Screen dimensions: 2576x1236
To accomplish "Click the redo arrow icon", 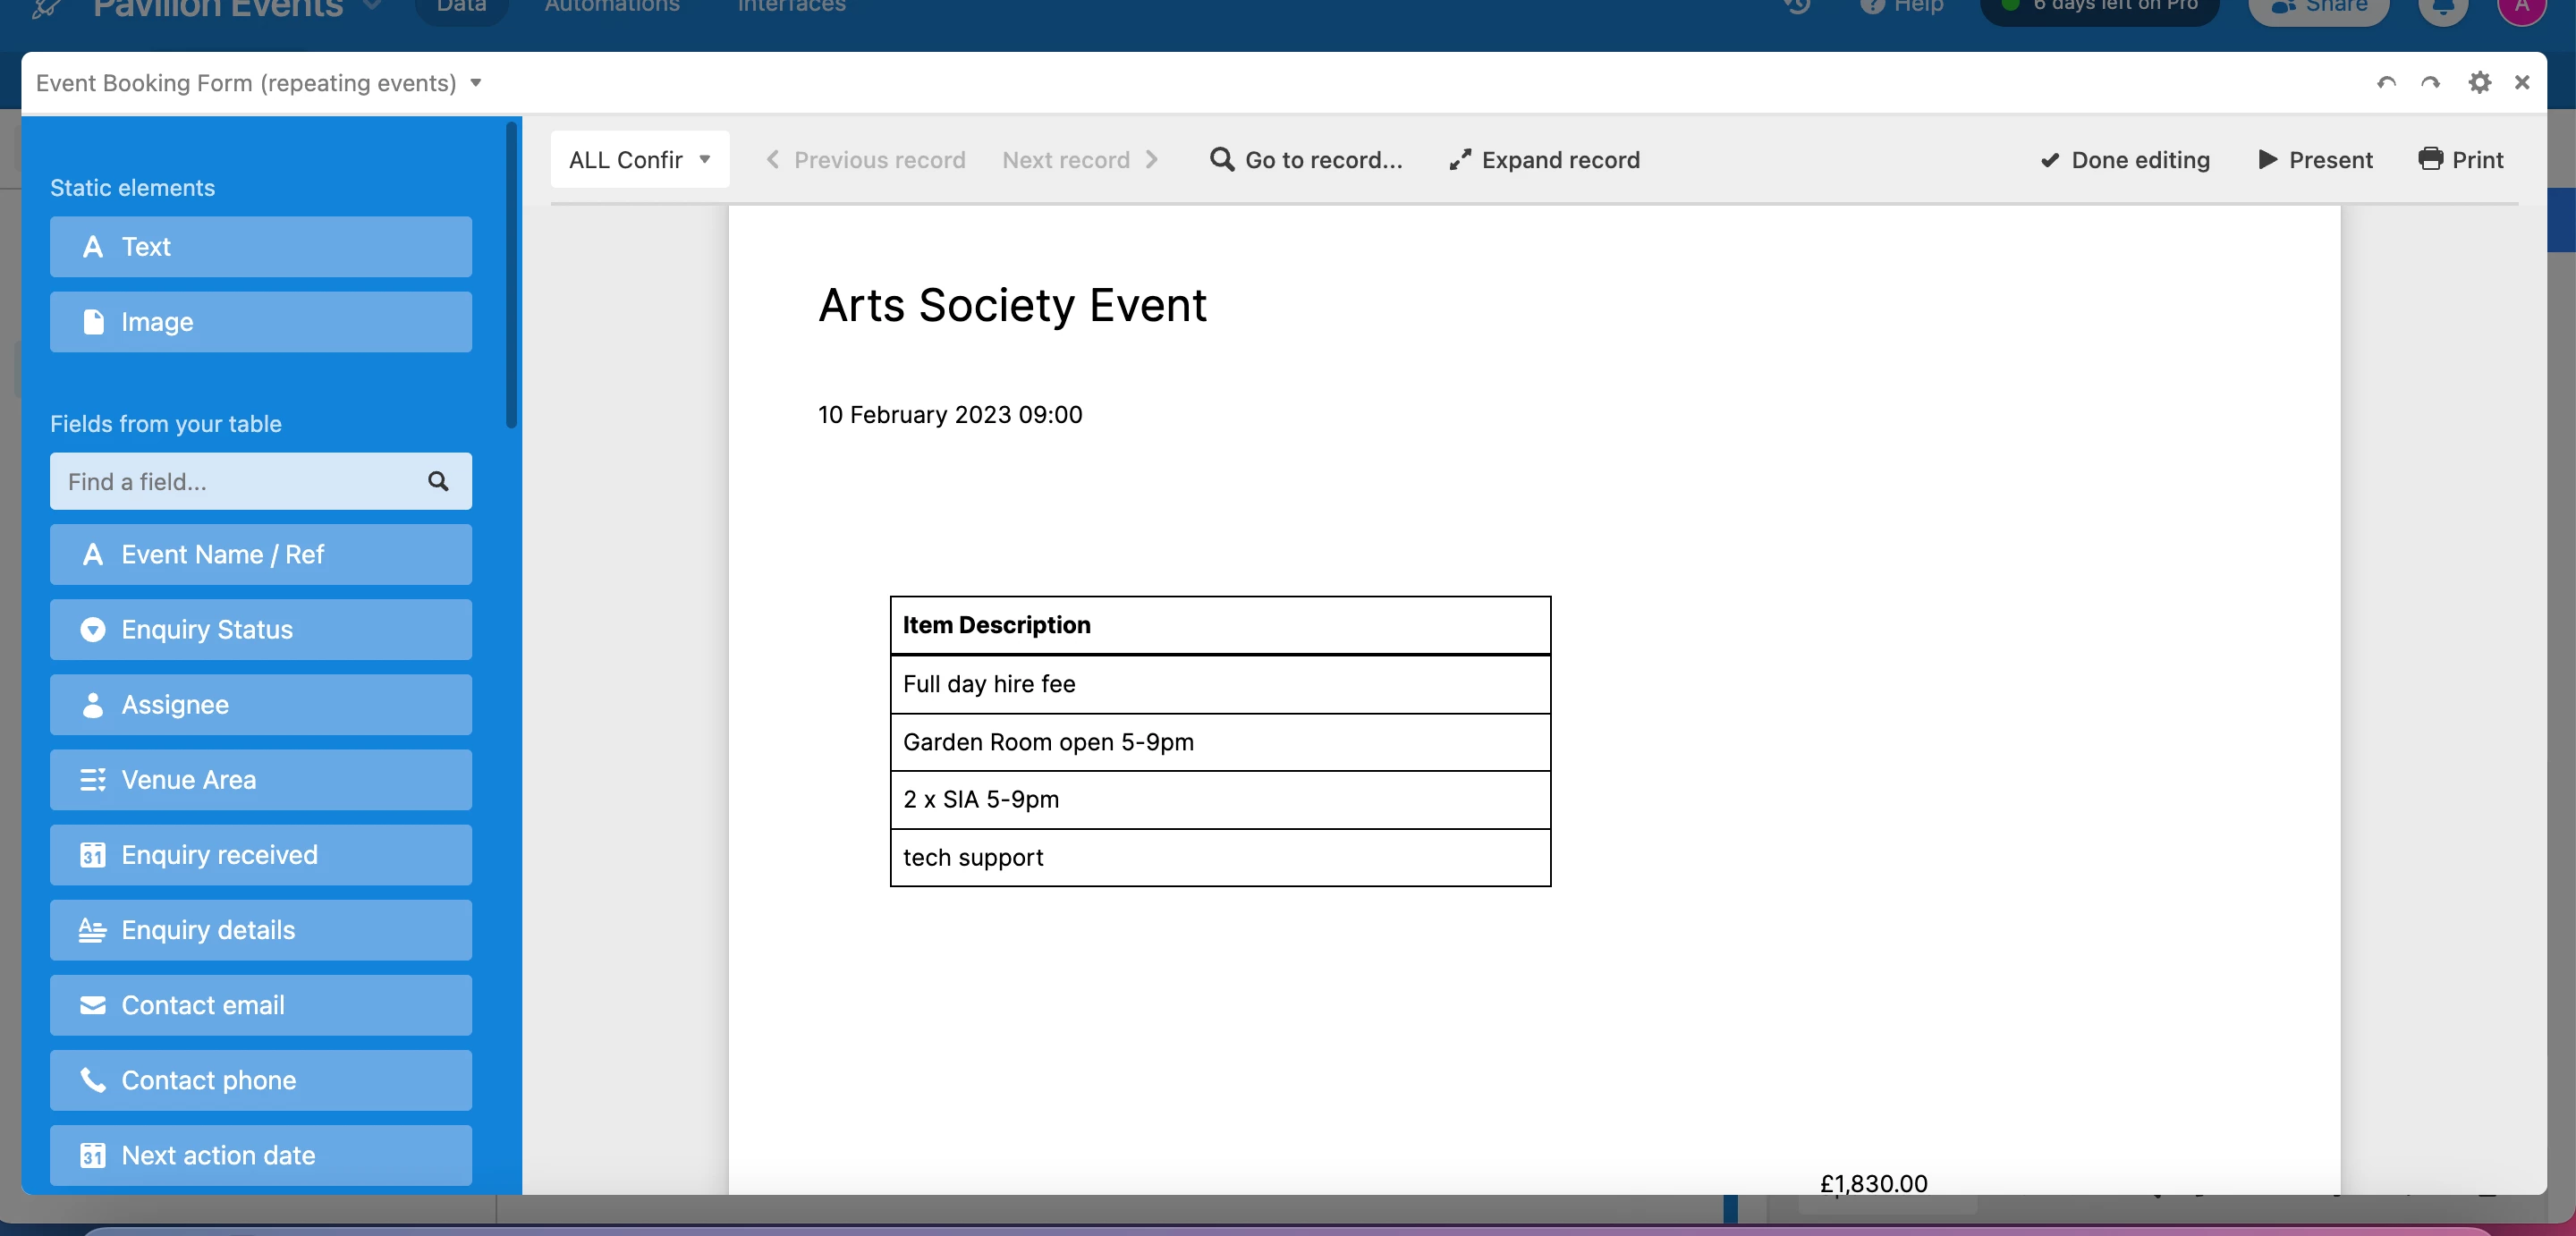I will [x=2430, y=83].
